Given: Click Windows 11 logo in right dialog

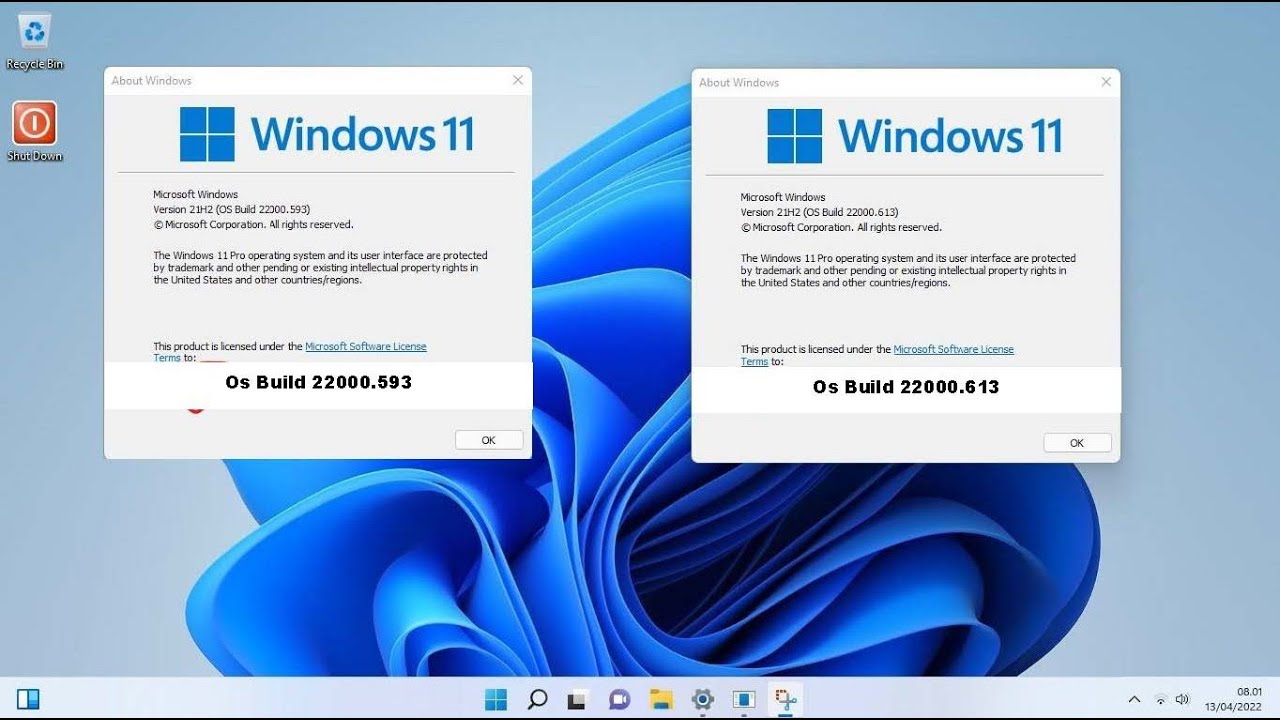Looking at the screenshot, I should click(915, 136).
